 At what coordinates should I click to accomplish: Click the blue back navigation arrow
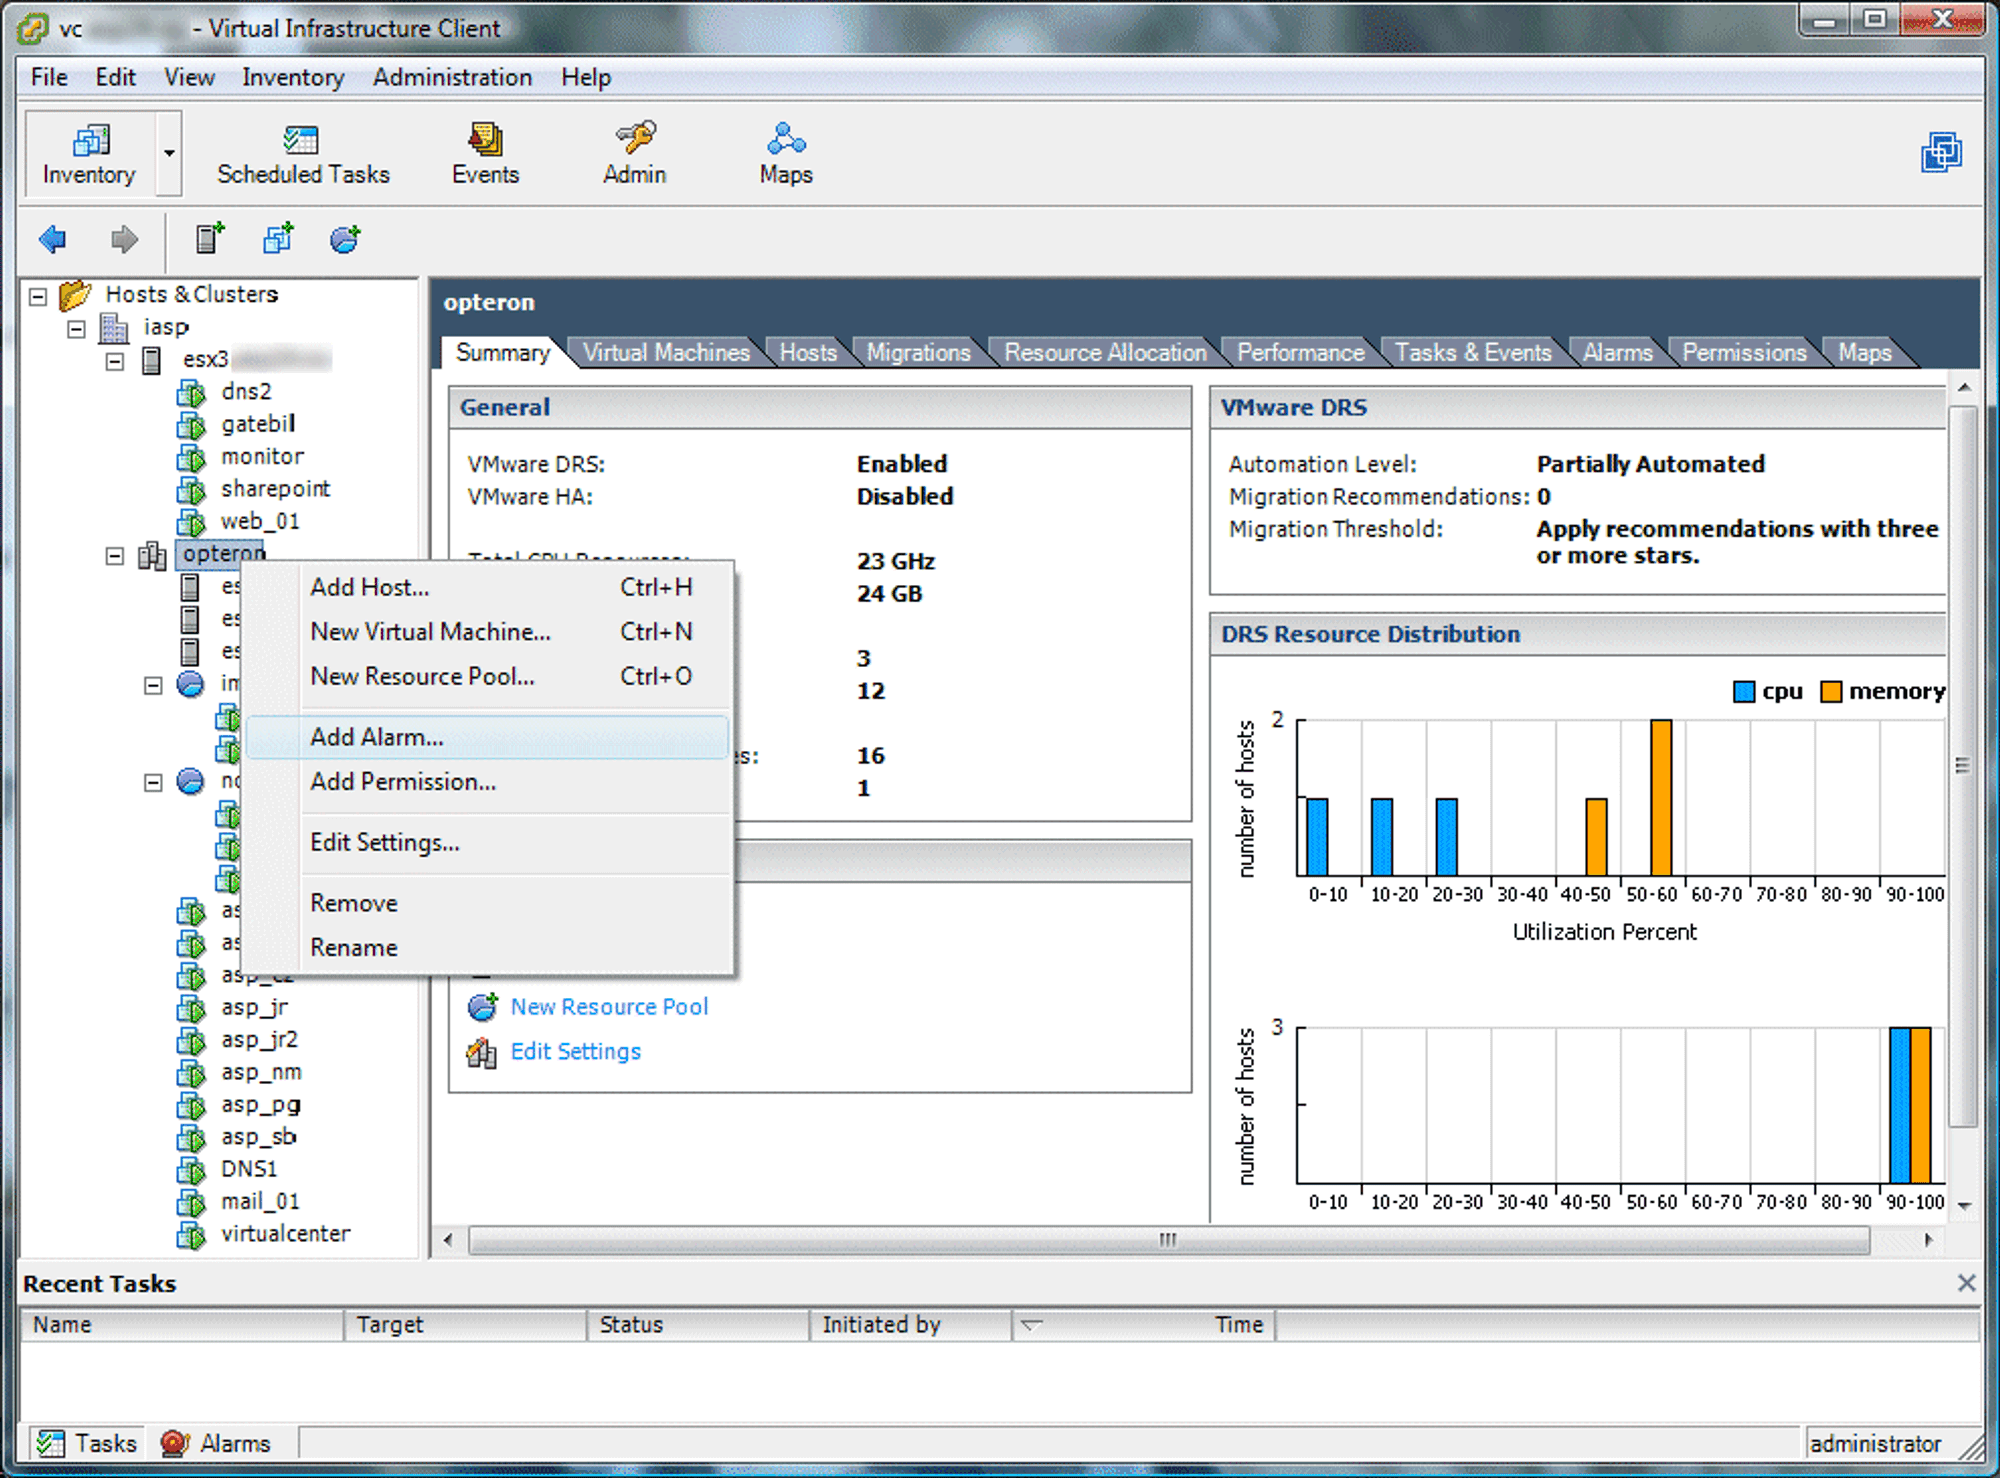pos(52,239)
